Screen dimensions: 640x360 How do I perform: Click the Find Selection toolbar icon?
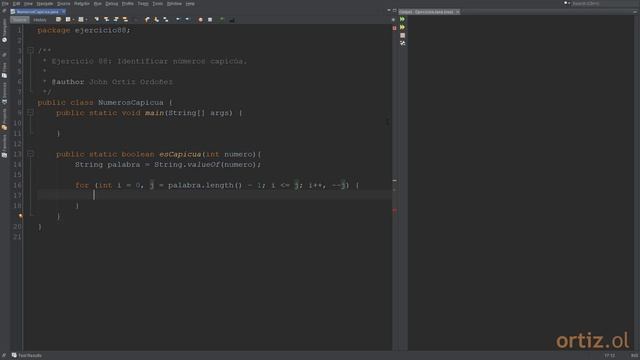pos(97,19)
